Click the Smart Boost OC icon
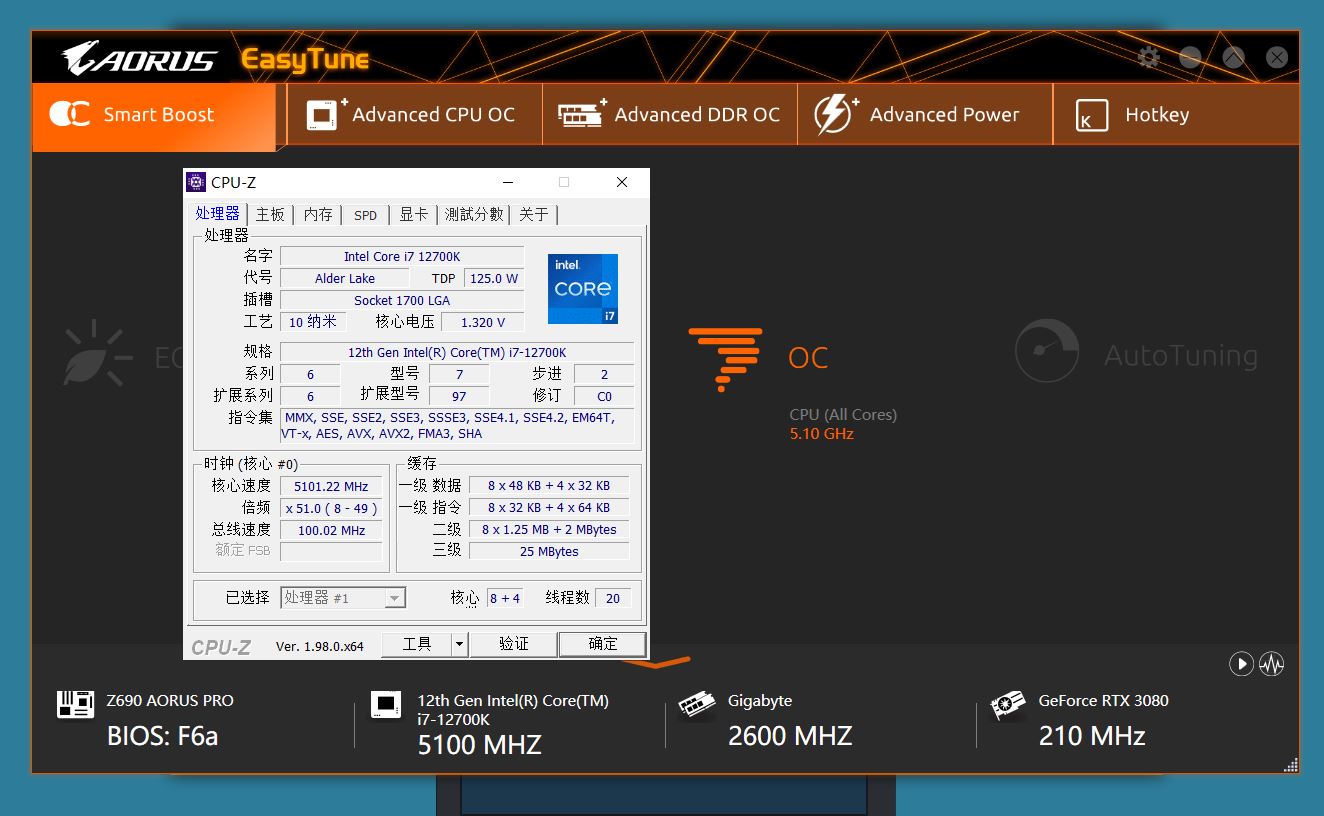The width and height of the screenshot is (1324, 816). click(69, 114)
